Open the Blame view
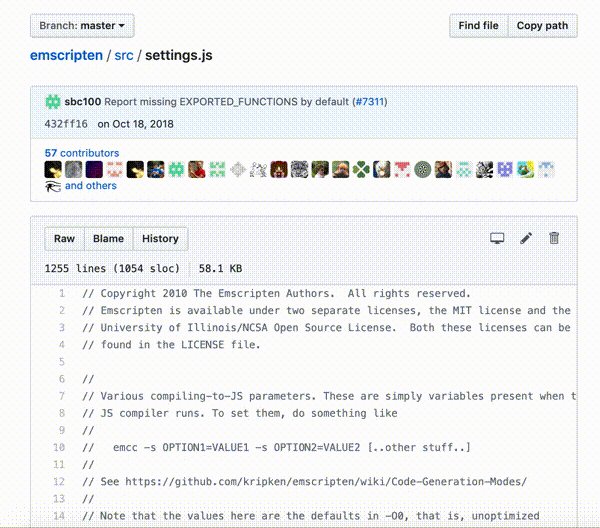The height and width of the screenshot is (528, 600). (x=108, y=239)
